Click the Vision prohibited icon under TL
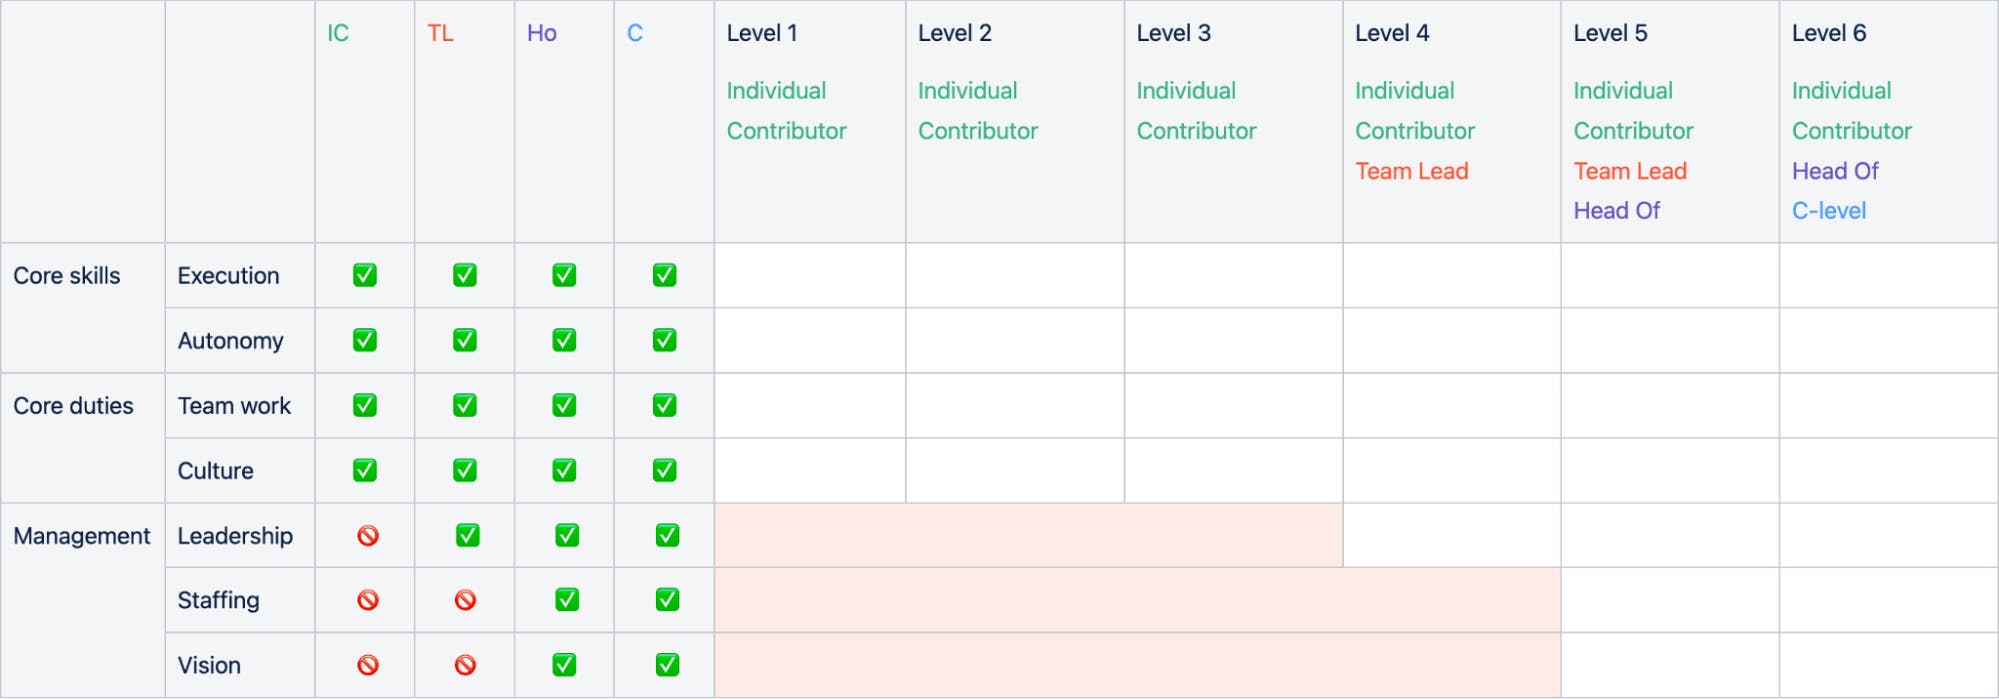Screen dimensions: 1999x699 [465, 665]
